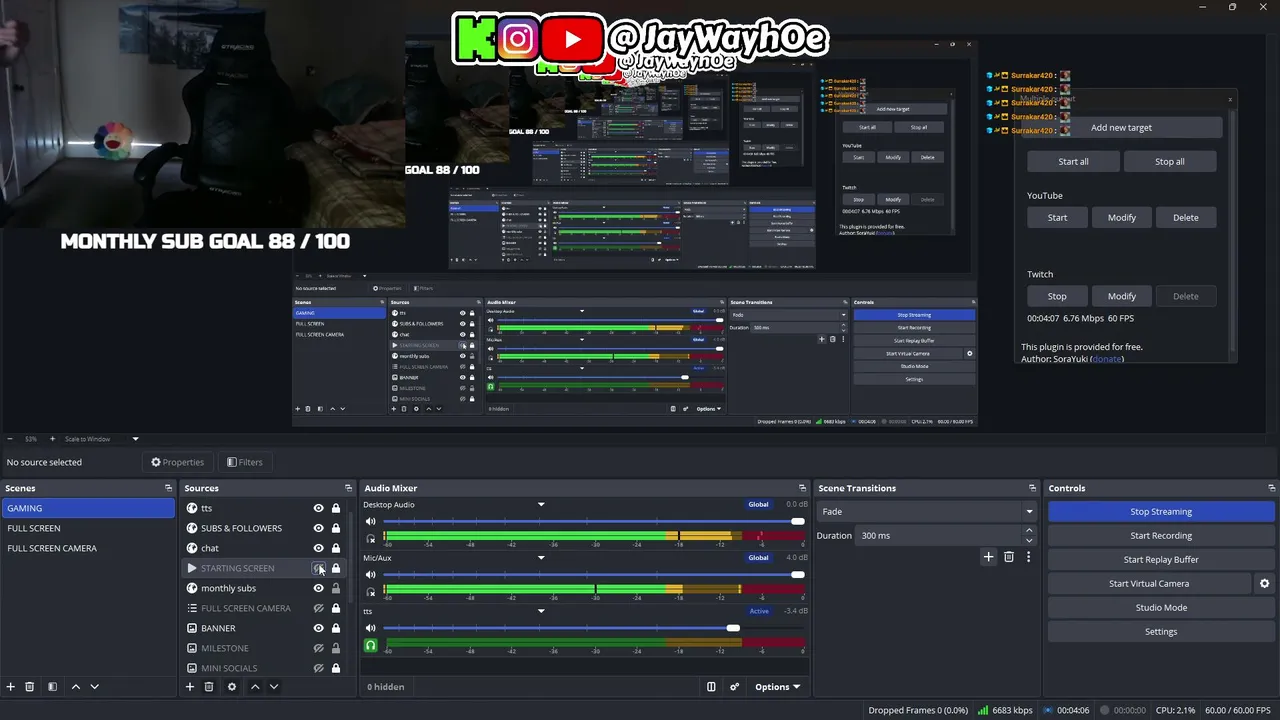The height and width of the screenshot is (720, 1280).
Task: Hide the SUBS & FOLLOWERS source
Action: tap(319, 528)
